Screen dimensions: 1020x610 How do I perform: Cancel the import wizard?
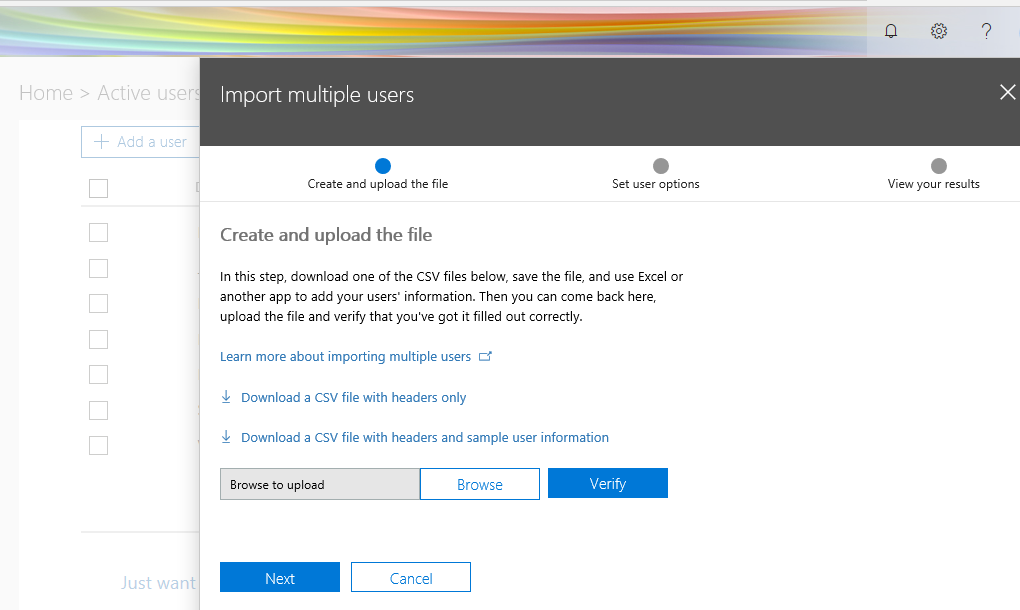click(410, 577)
